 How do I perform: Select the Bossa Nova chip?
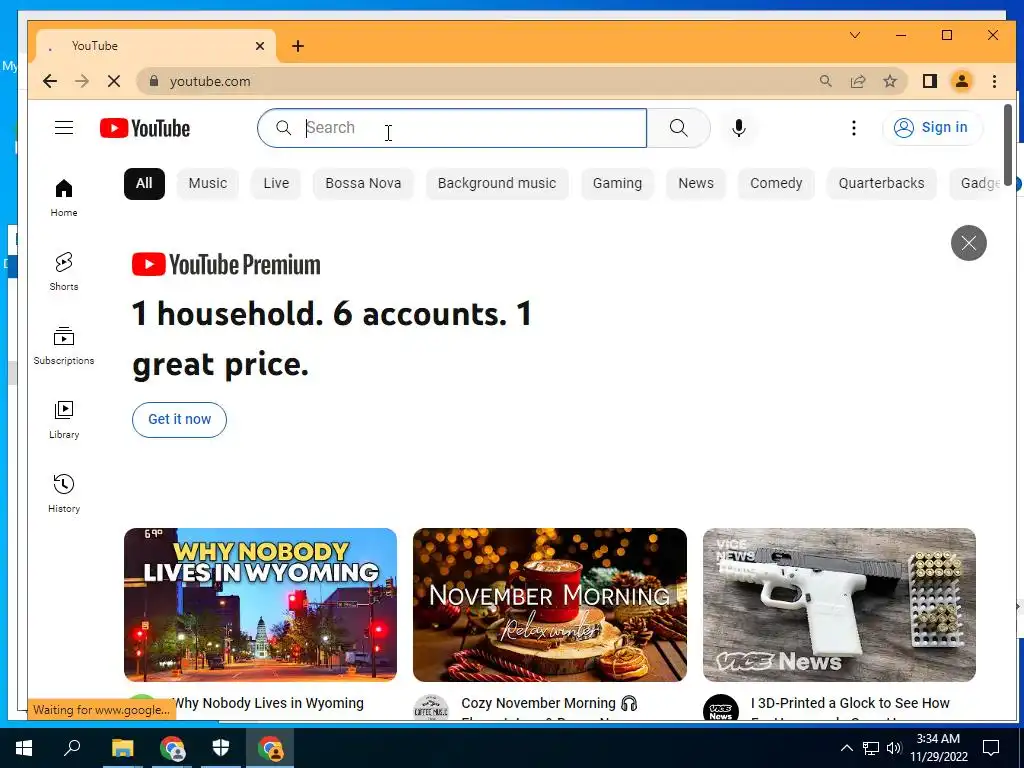(x=363, y=184)
